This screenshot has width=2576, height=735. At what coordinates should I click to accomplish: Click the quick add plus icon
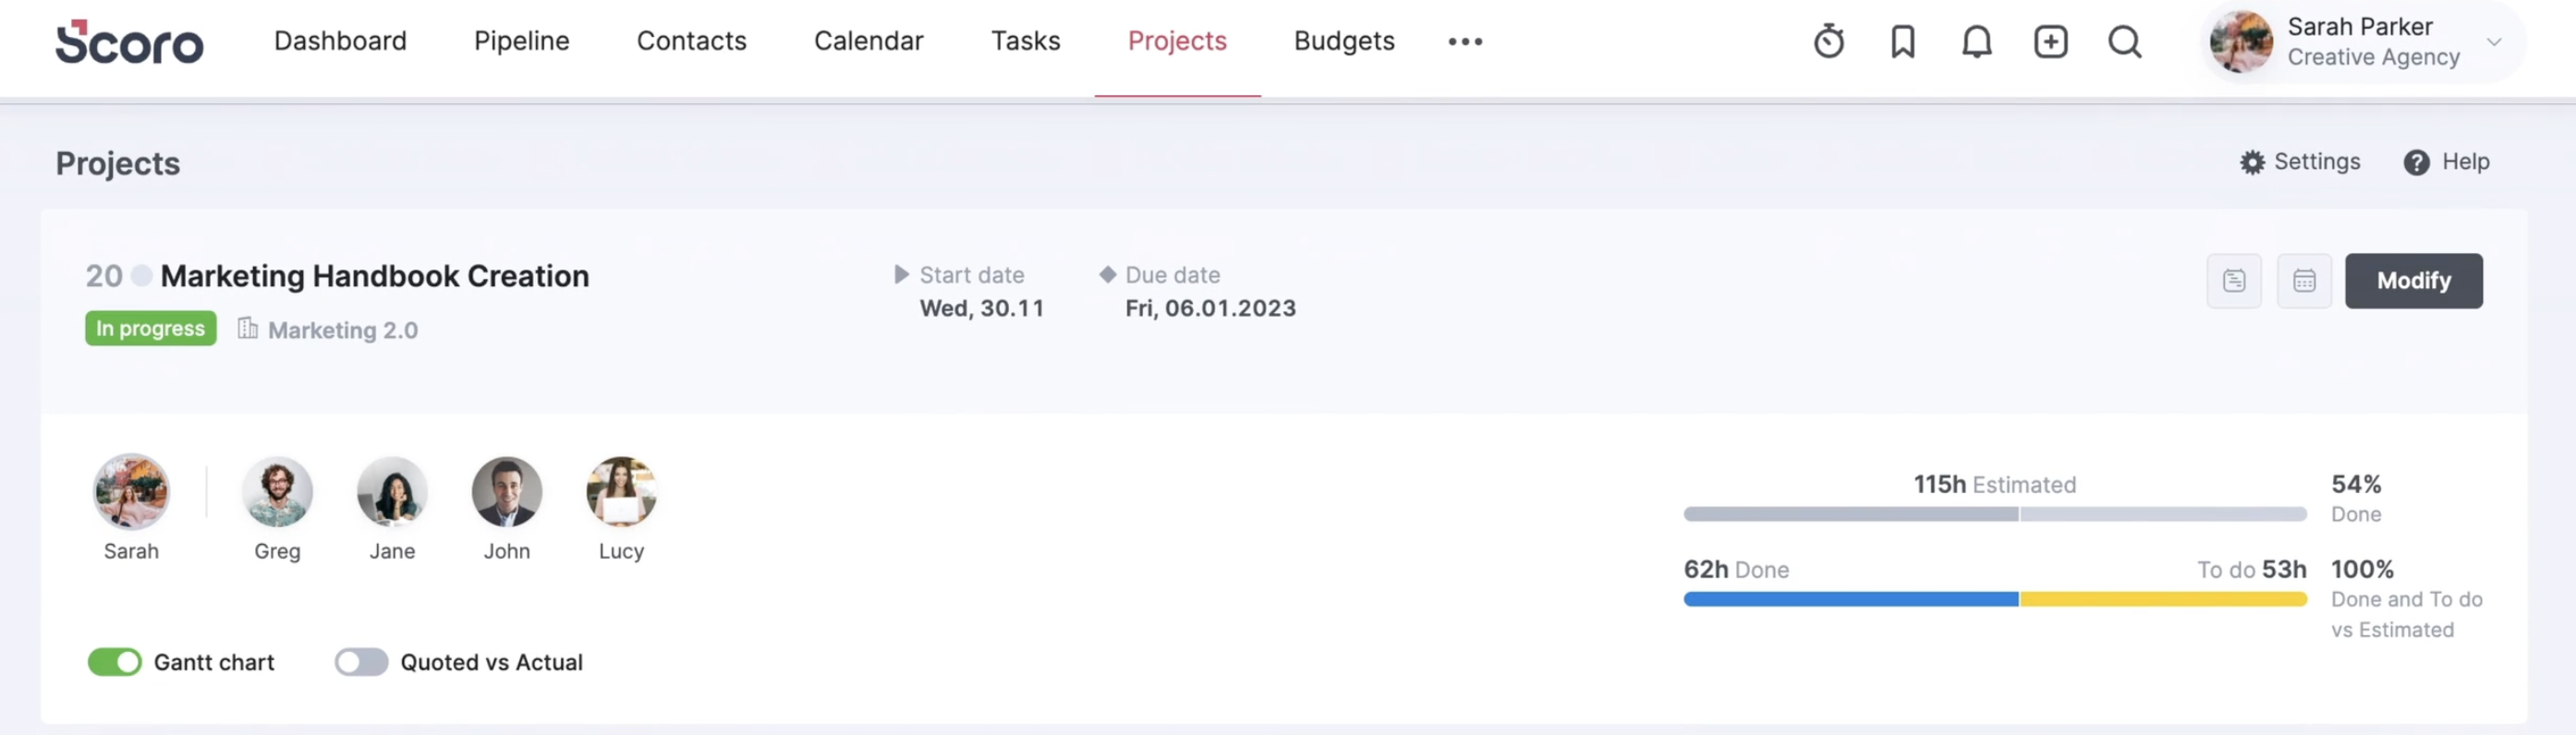tap(2051, 41)
